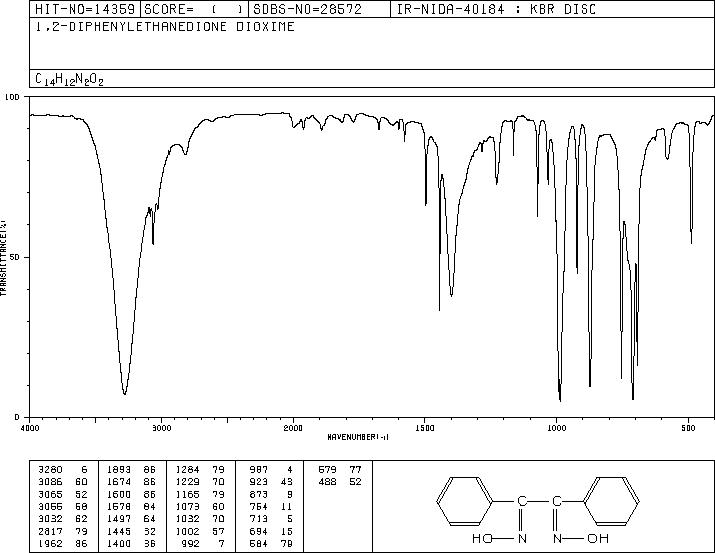
Task: Click peak table value 1073
Action: (x=187, y=506)
